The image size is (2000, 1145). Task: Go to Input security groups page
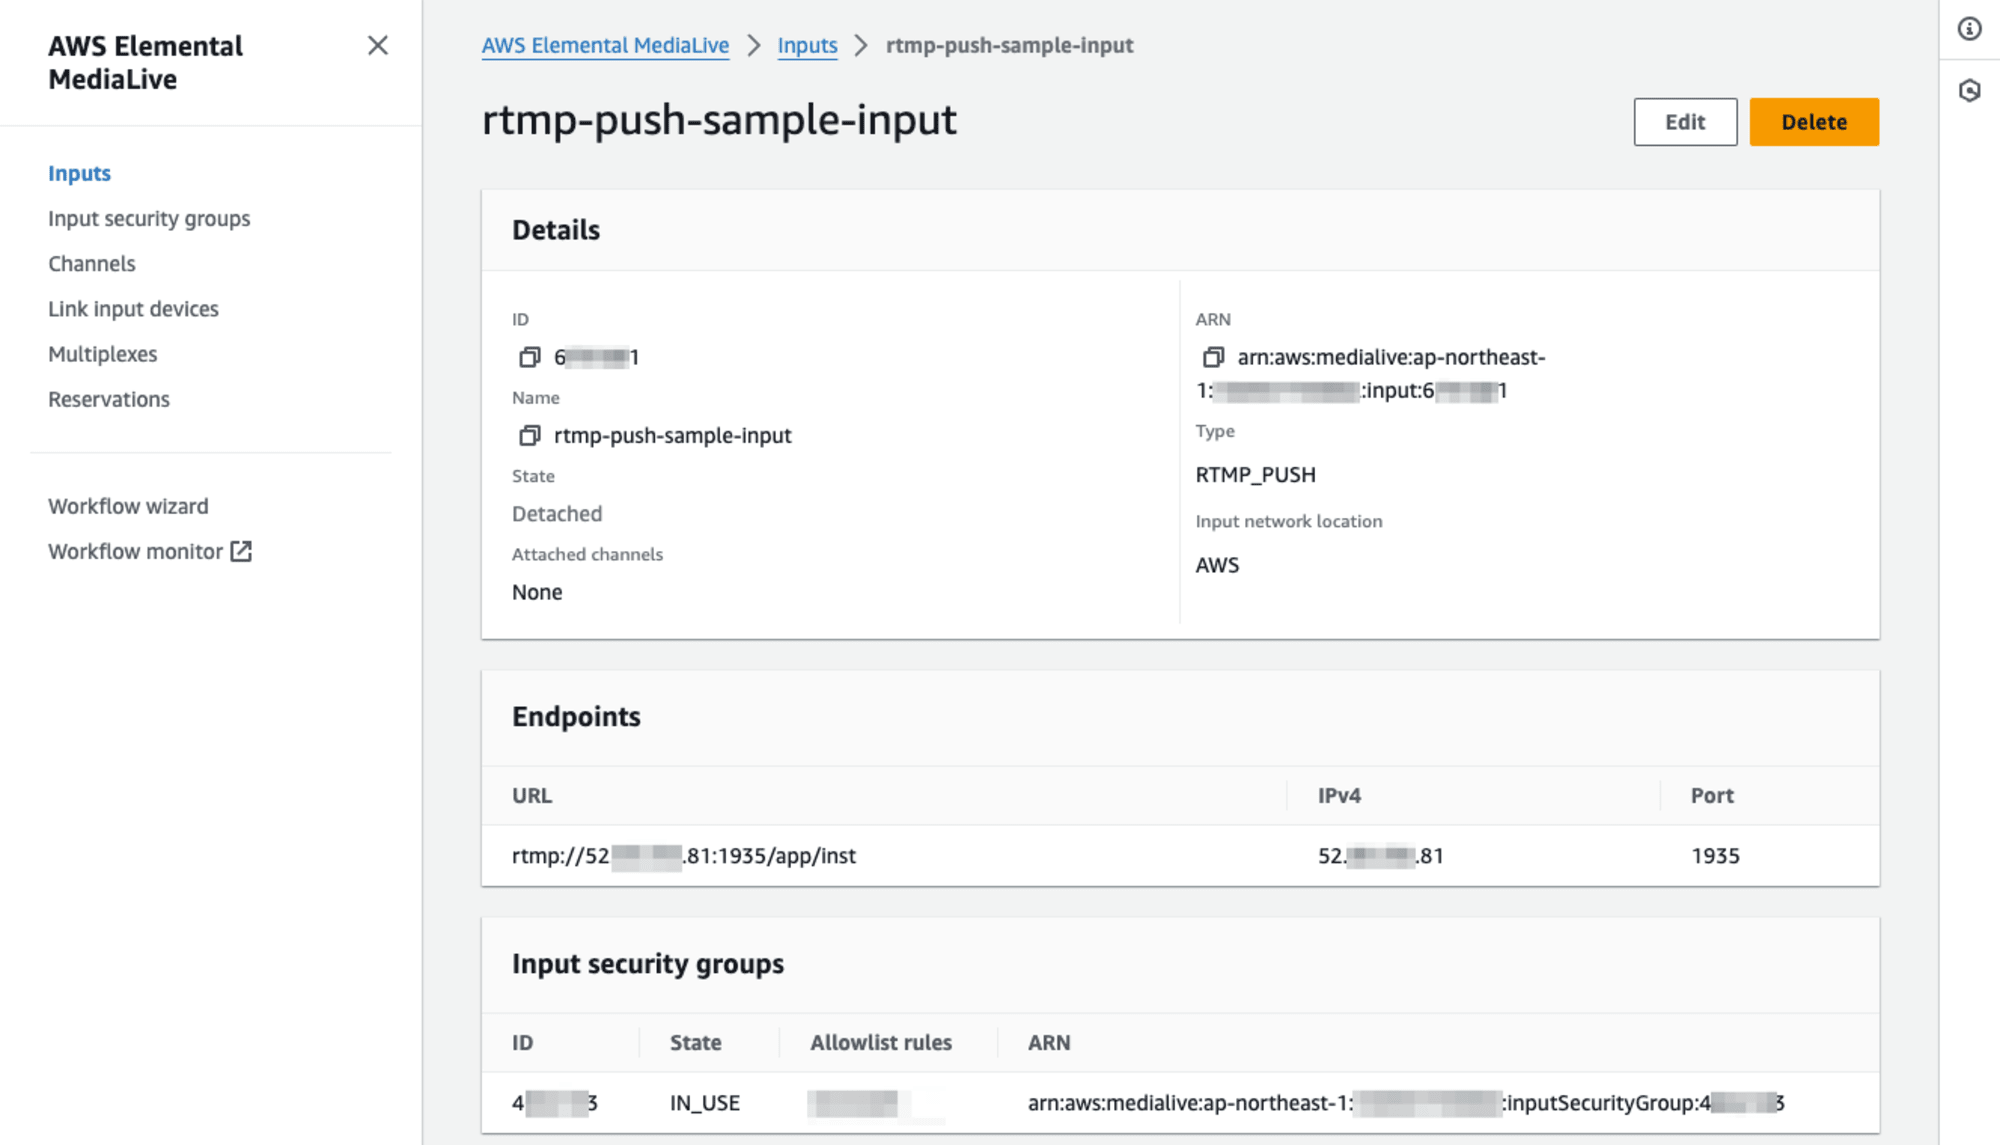coord(149,218)
